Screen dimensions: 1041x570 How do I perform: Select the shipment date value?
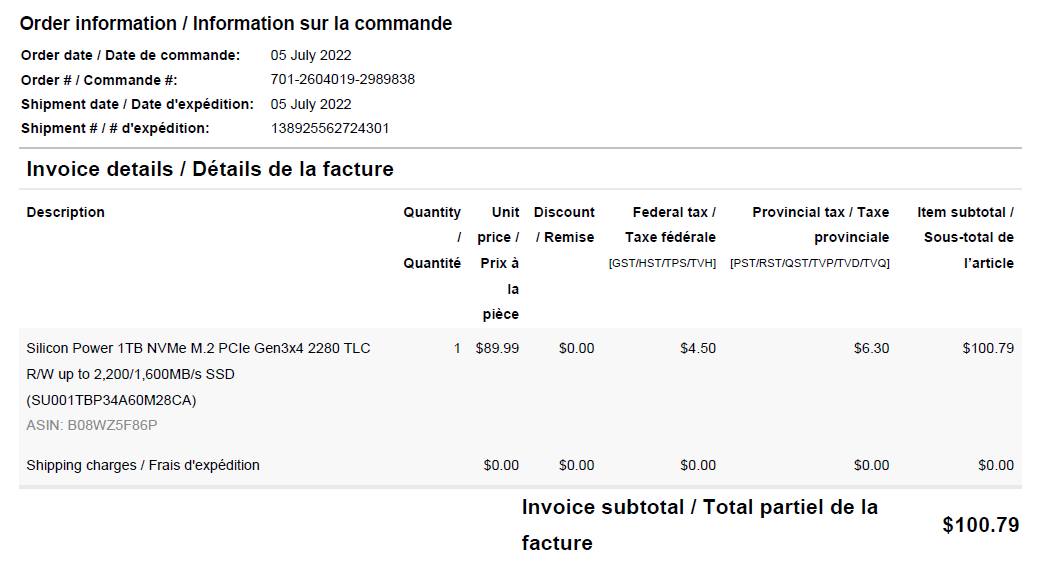click(311, 104)
